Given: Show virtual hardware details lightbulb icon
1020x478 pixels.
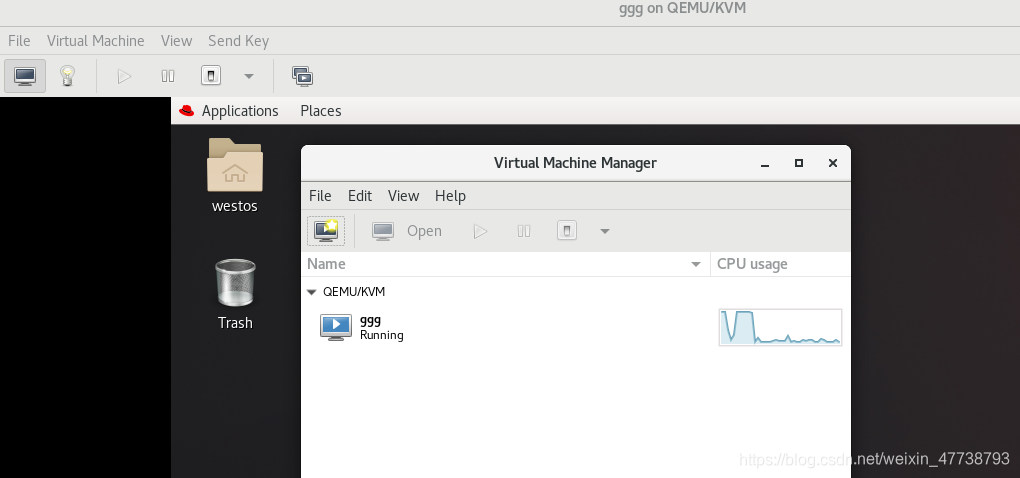Looking at the screenshot, I should [67, 76].
